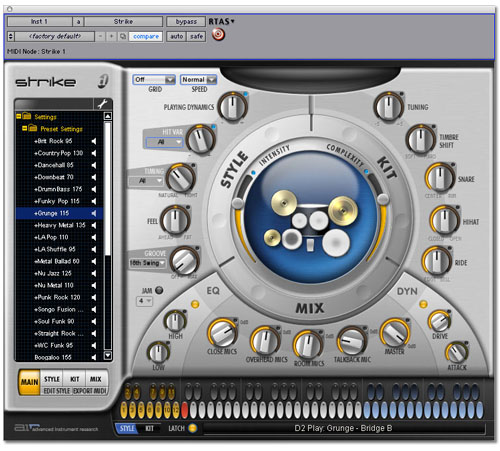Switch to the STYLE page tab
The width and height of the screenshot is (500, 451).
(x=52, y=379)
